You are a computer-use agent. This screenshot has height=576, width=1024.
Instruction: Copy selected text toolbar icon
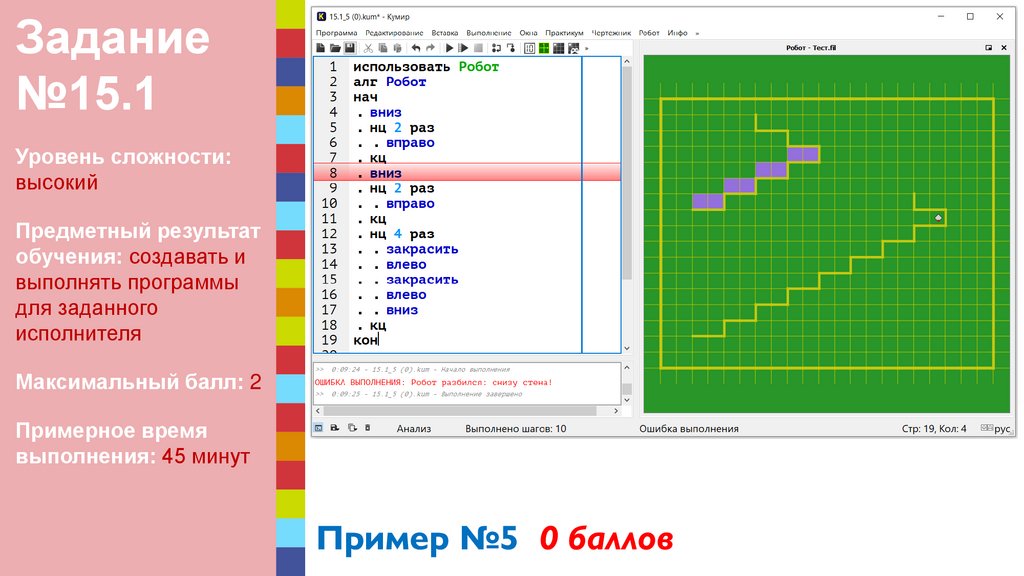[383, 48]
